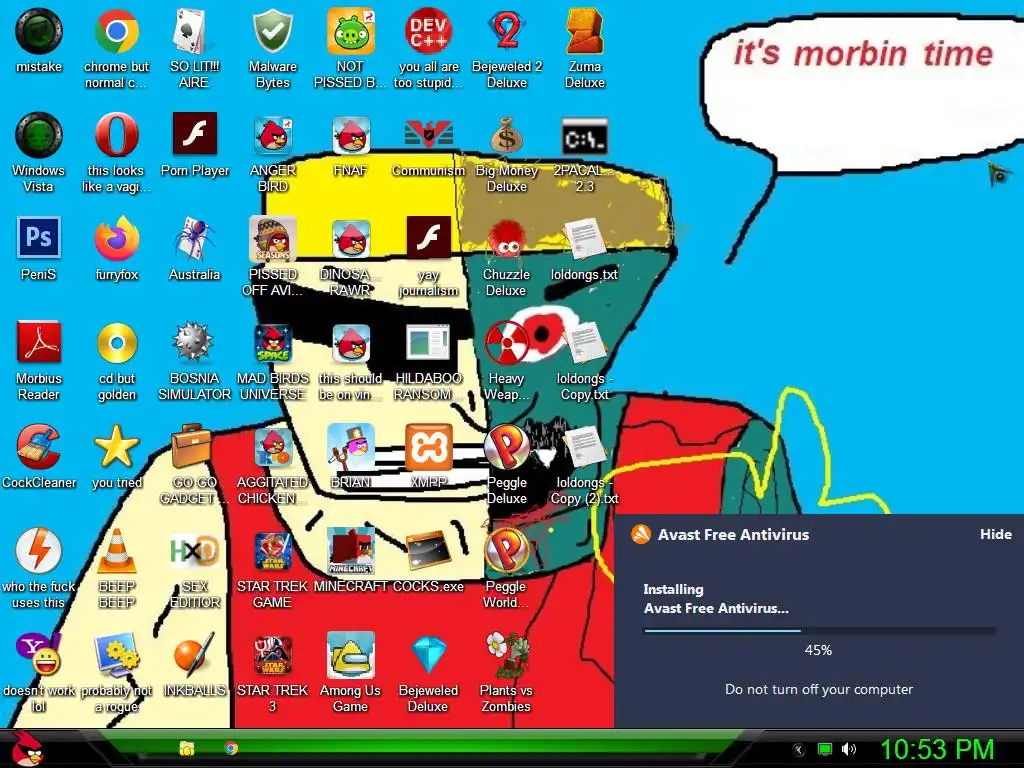Open the 'BRIAN' slingshot bird icon
This screenshot has width=1024, height=768.
click(x=350, y=447)
